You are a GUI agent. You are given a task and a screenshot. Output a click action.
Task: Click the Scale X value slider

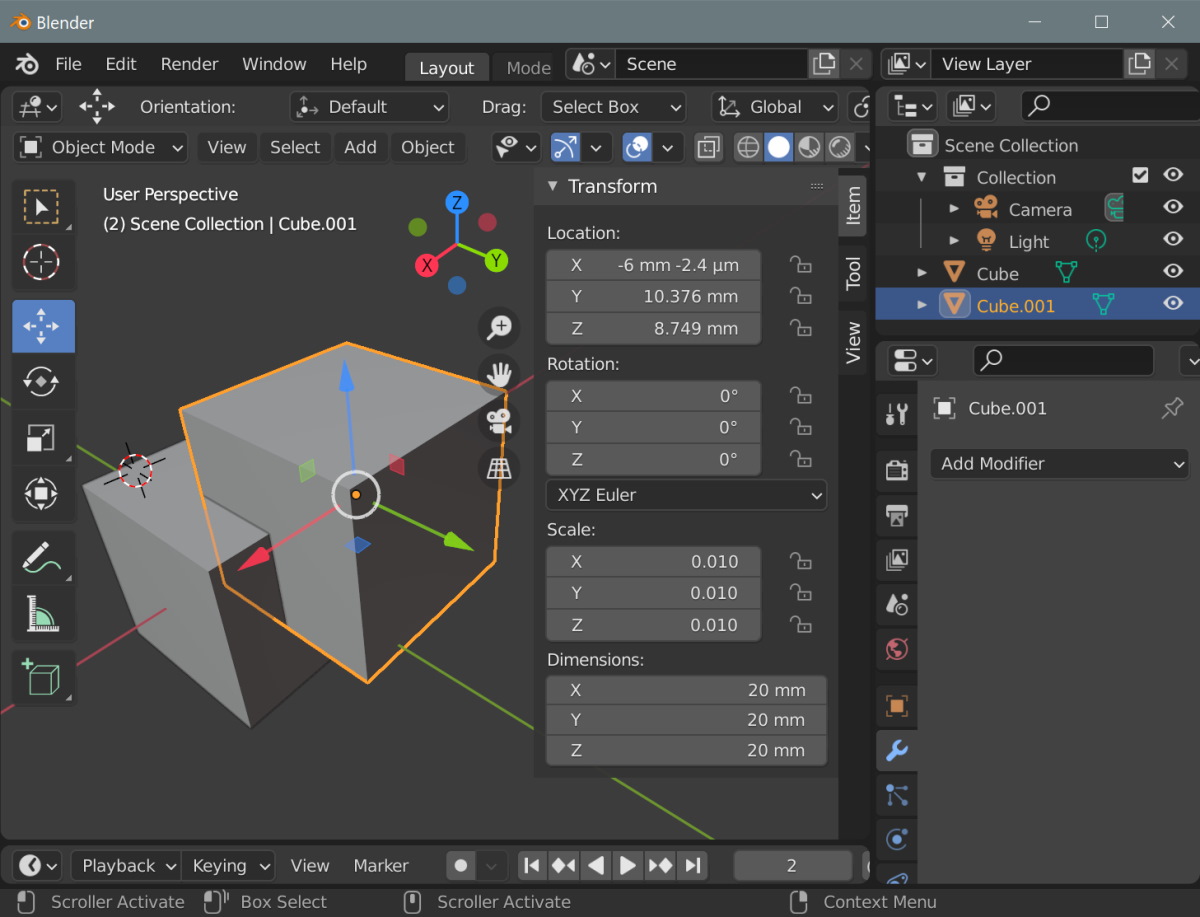point(653,561)
